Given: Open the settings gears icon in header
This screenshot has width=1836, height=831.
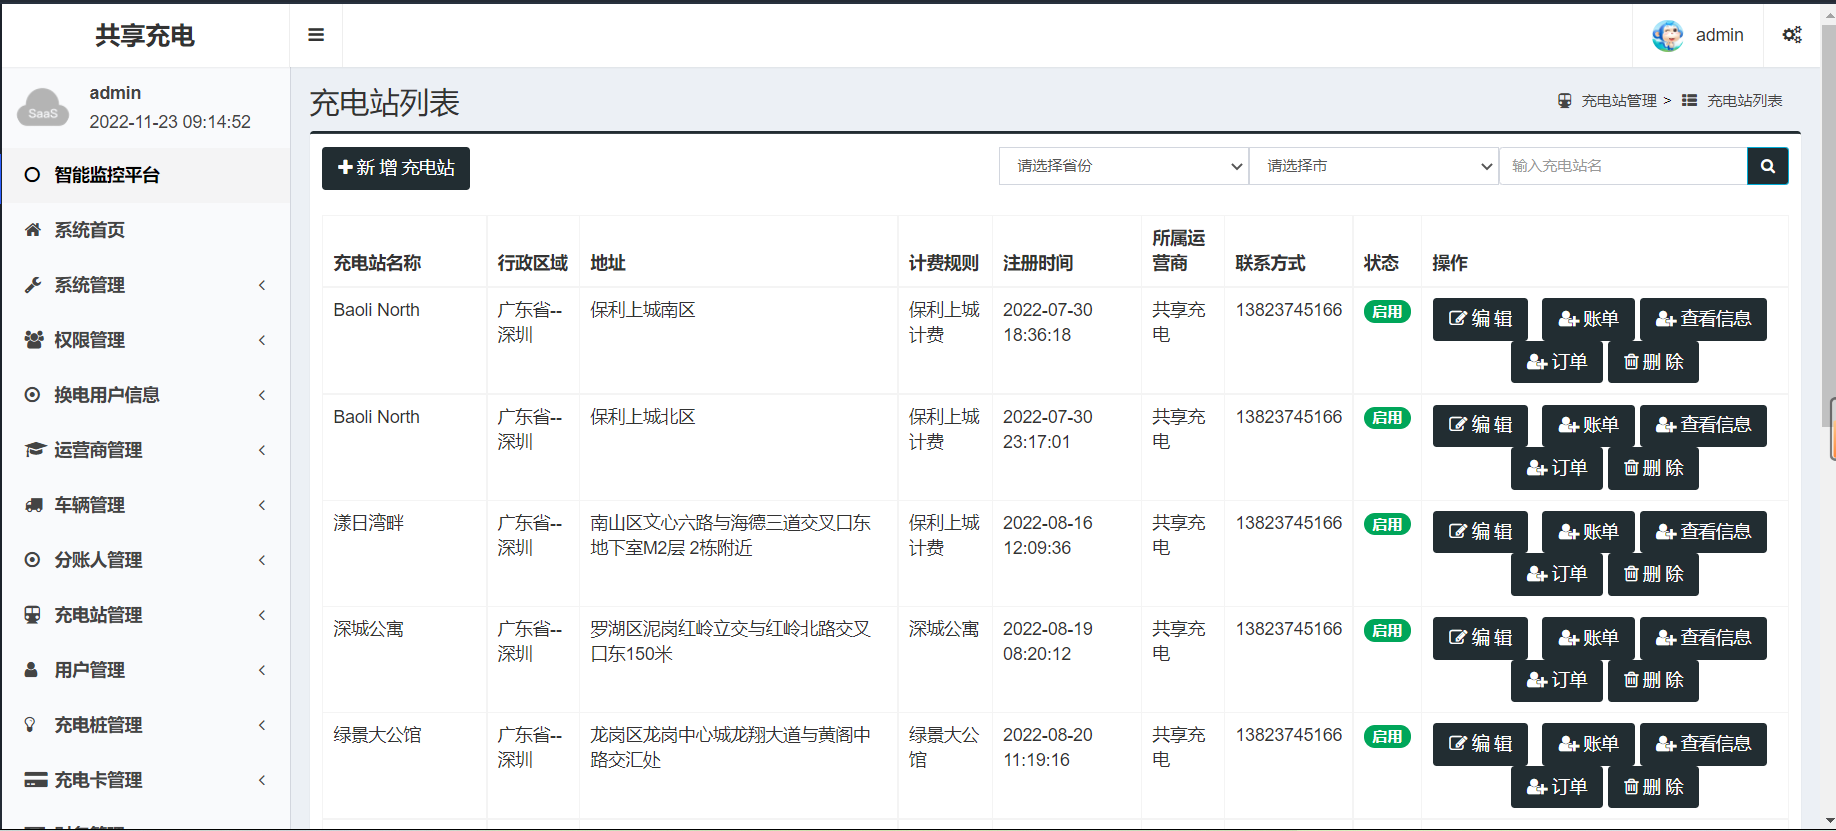Looking at the screenshot, I should 1792,35.
